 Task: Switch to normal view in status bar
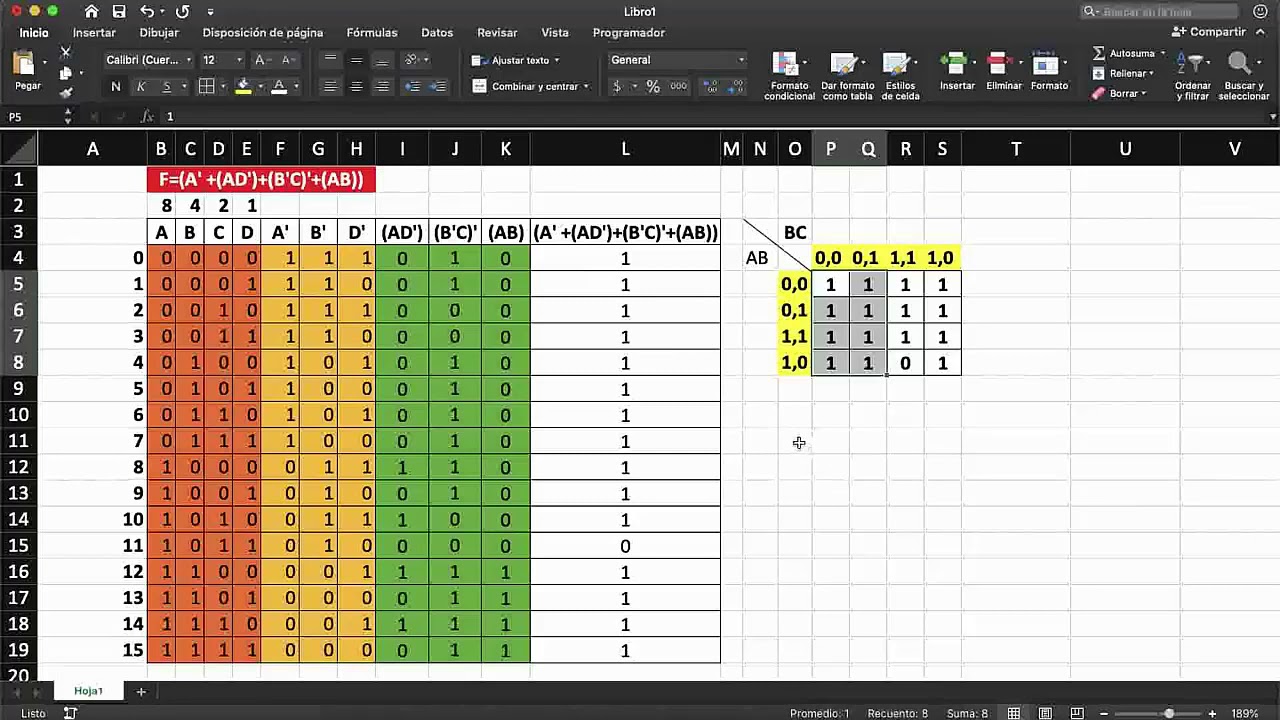pyautogui.click(x=1014, y=713)
